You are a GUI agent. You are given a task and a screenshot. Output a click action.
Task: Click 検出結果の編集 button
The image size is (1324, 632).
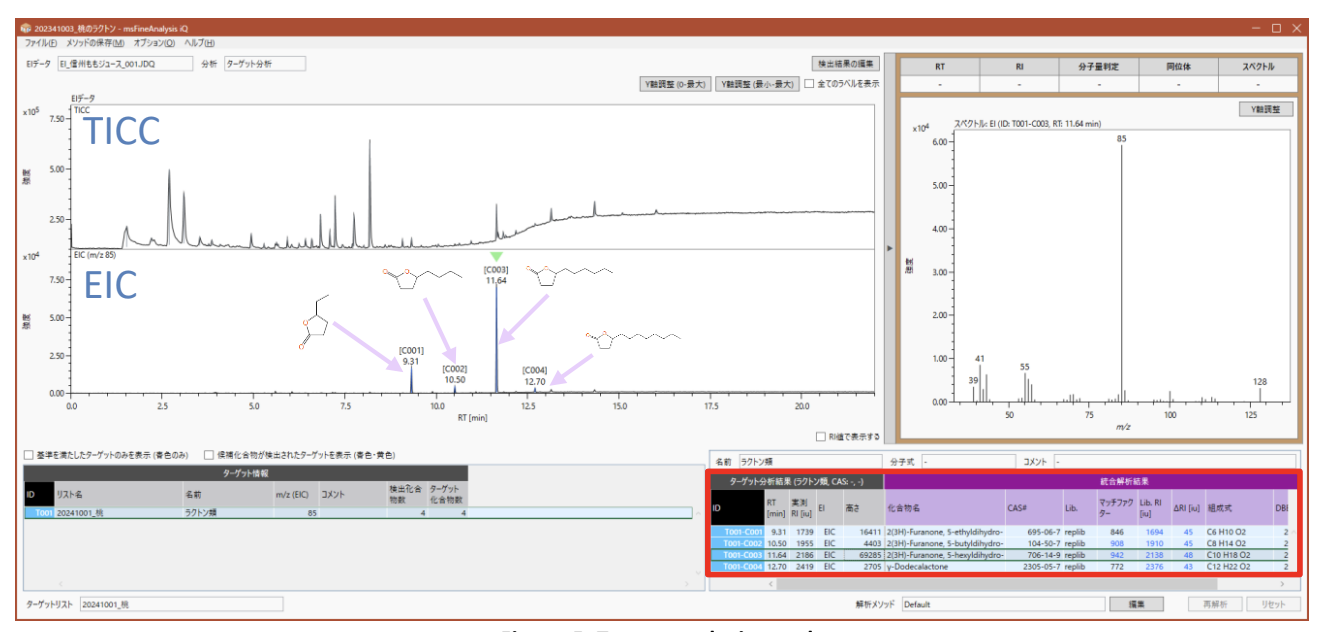tap(845, 63)
